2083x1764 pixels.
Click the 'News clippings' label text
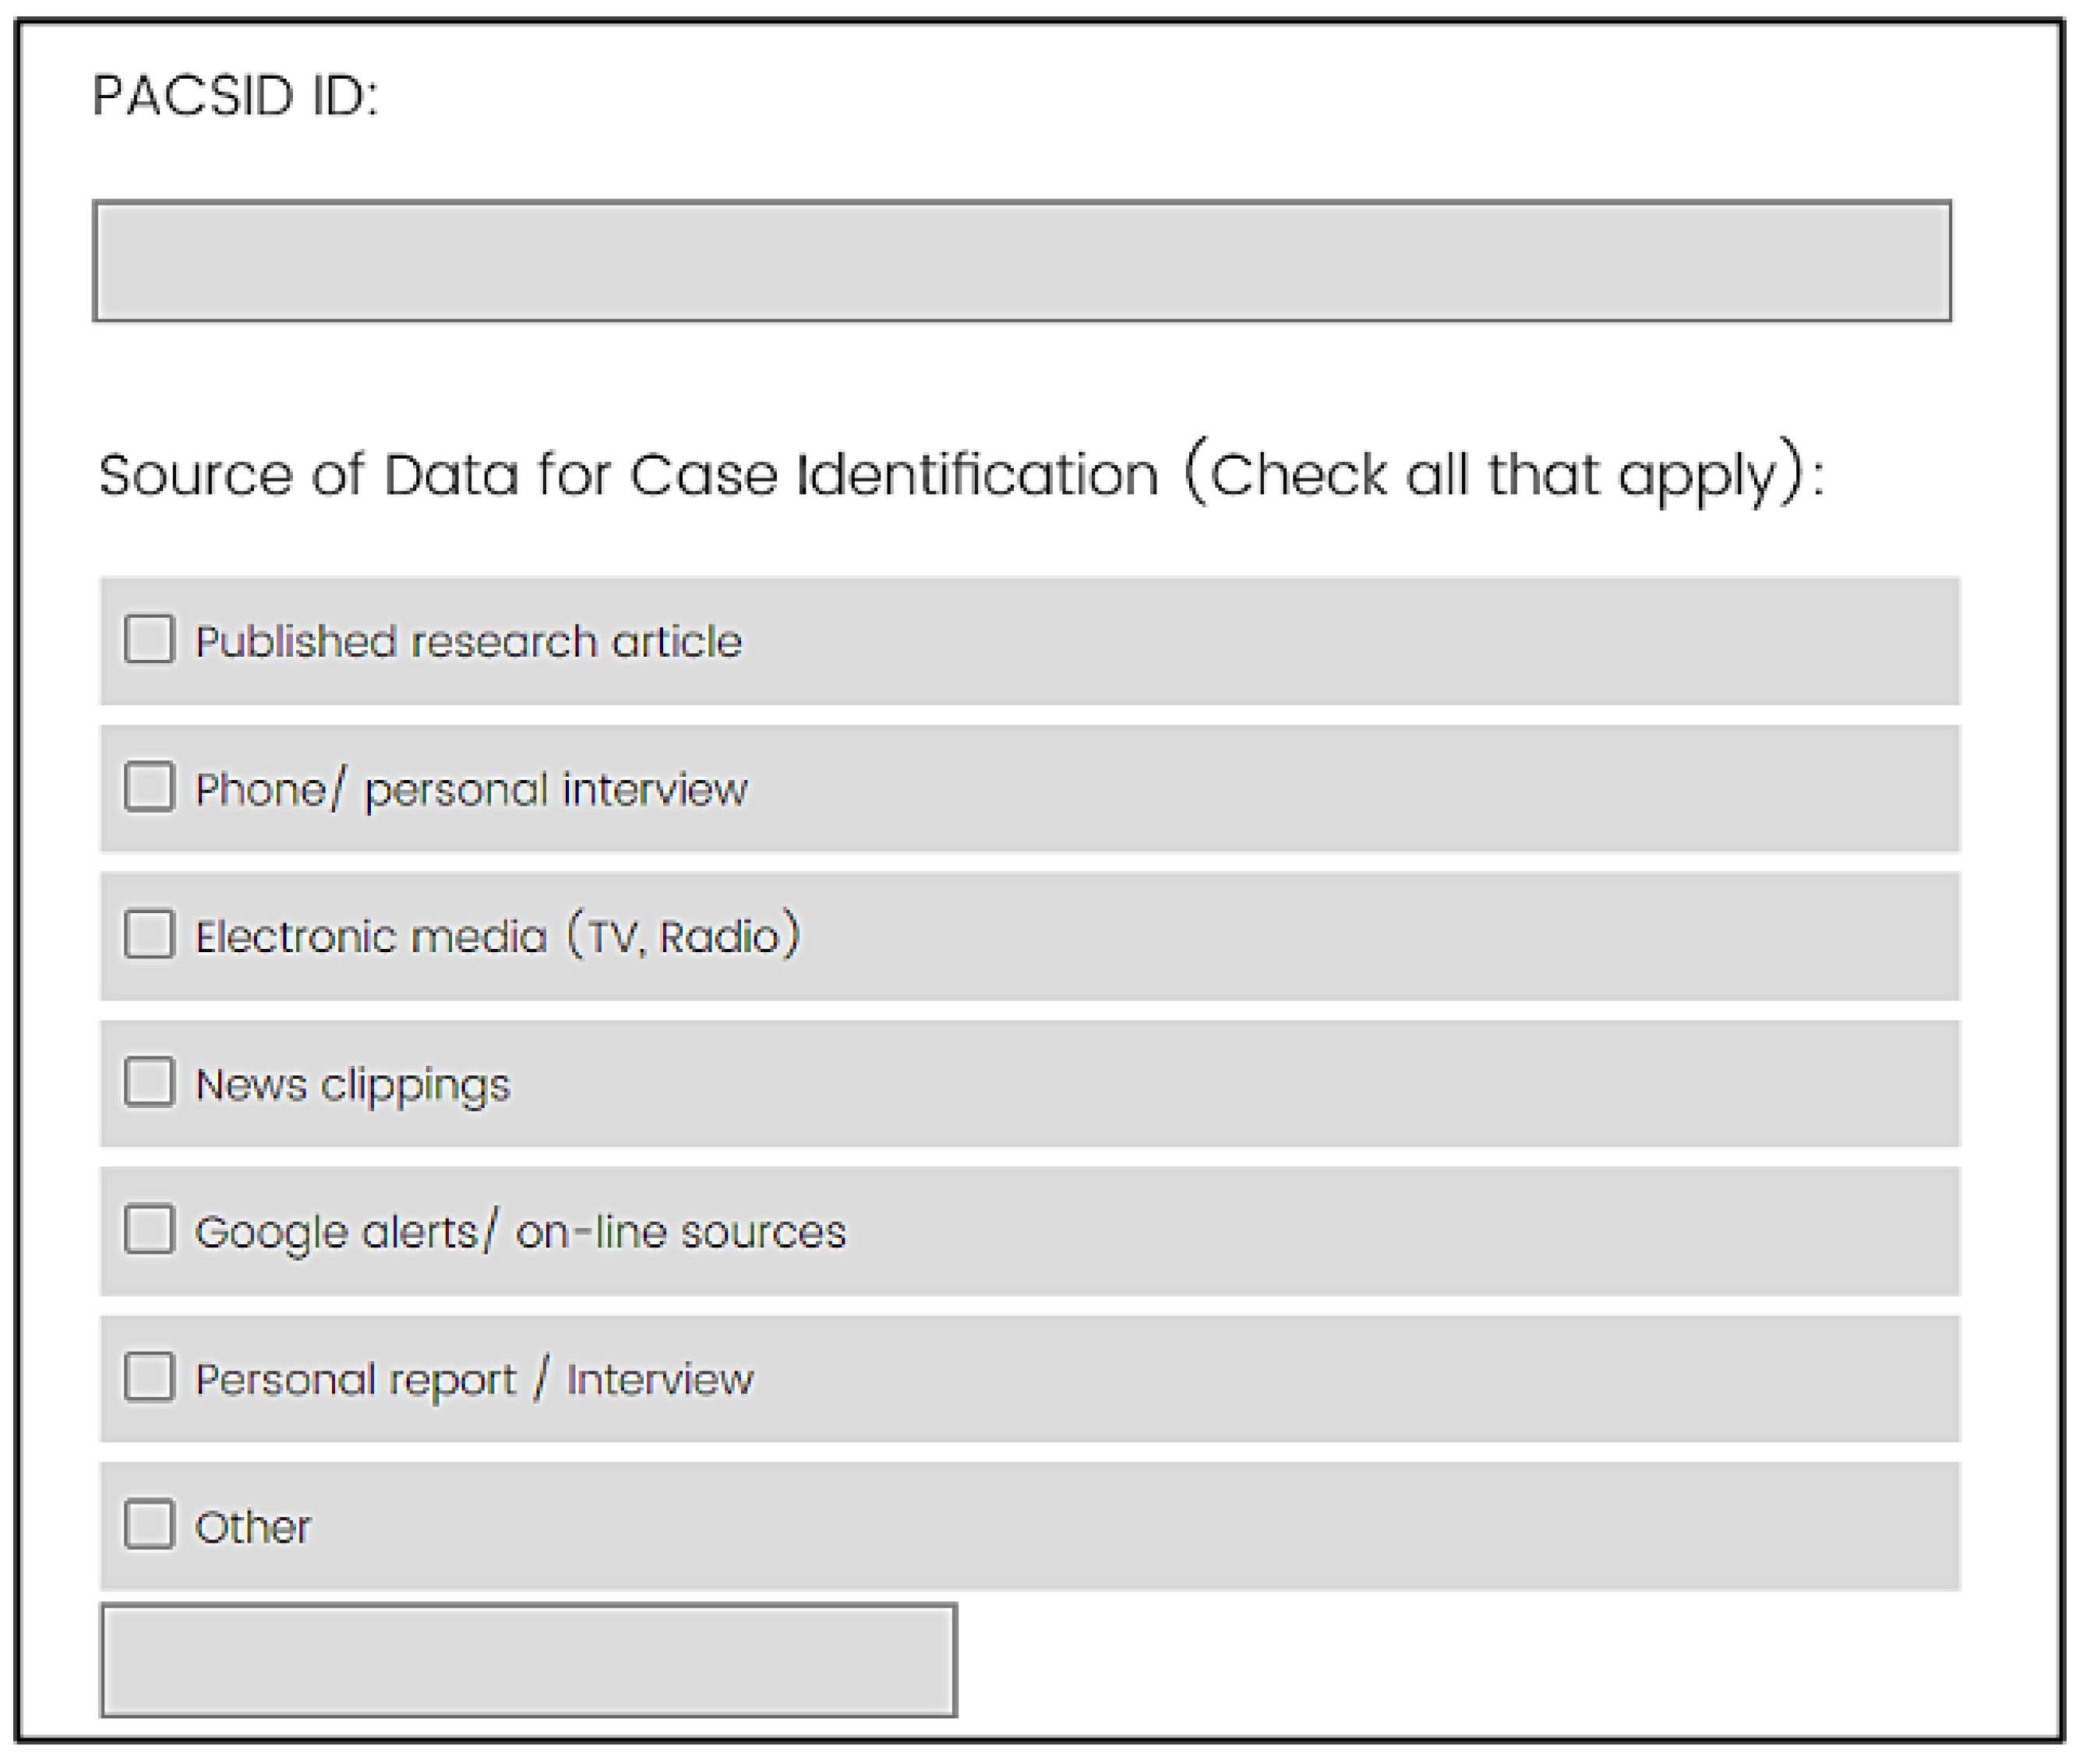[x=352, y=1085]
